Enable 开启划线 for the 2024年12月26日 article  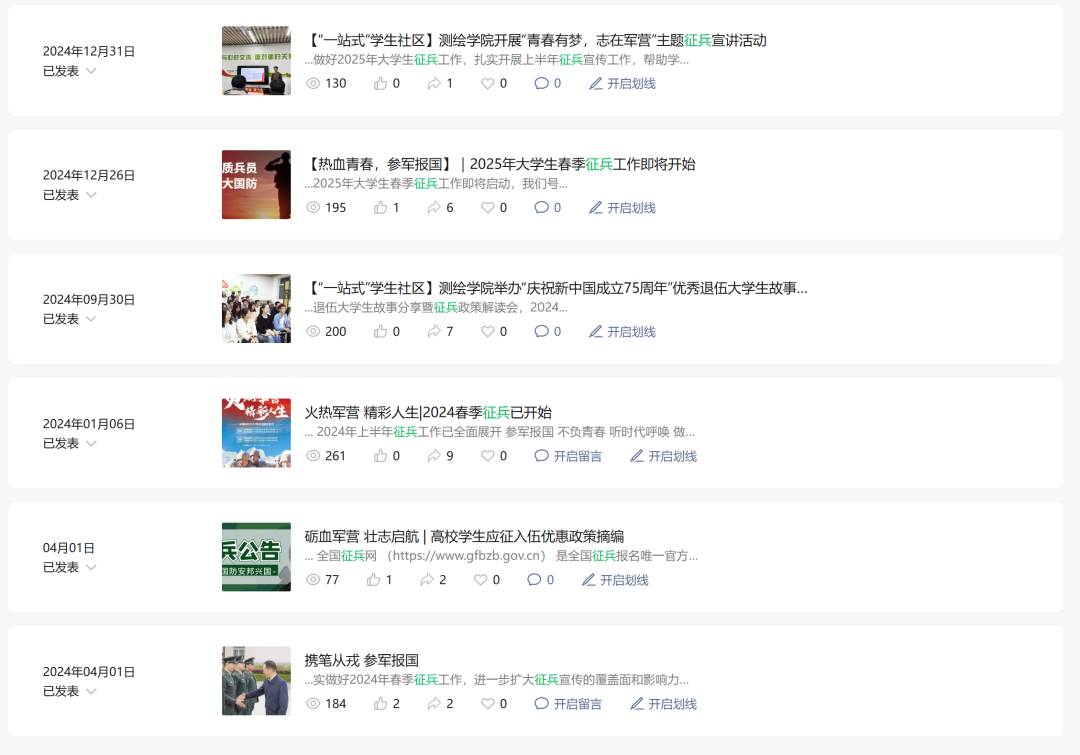(623, 207)
